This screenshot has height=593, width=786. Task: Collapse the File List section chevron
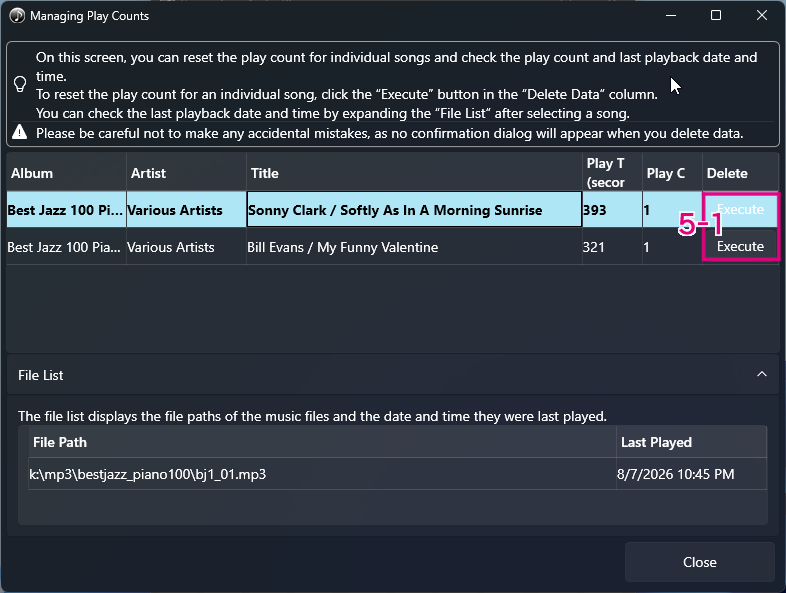[x=761, y=374]
